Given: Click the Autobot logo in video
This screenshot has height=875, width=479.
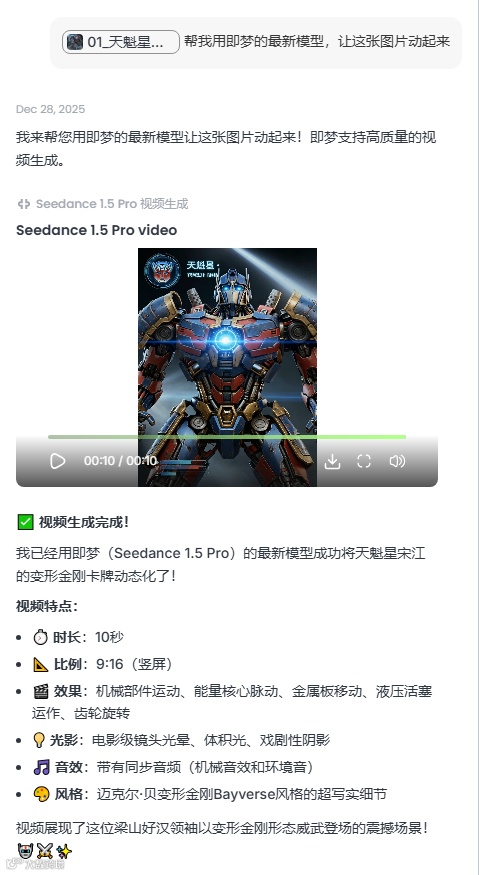Looking at the screenshot, I should [161, 271].
